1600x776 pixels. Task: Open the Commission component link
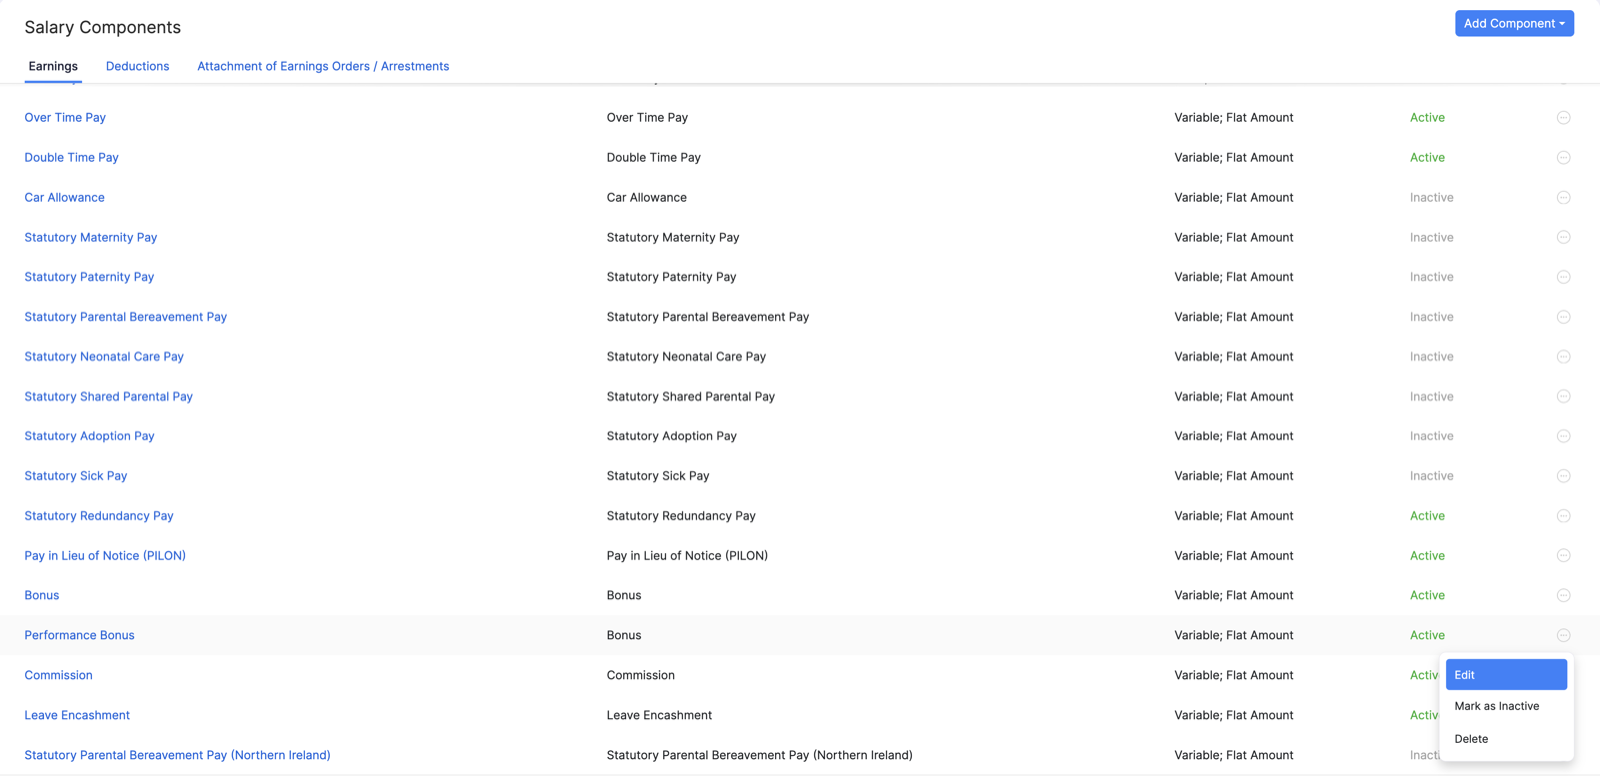(x=59, y=675)
